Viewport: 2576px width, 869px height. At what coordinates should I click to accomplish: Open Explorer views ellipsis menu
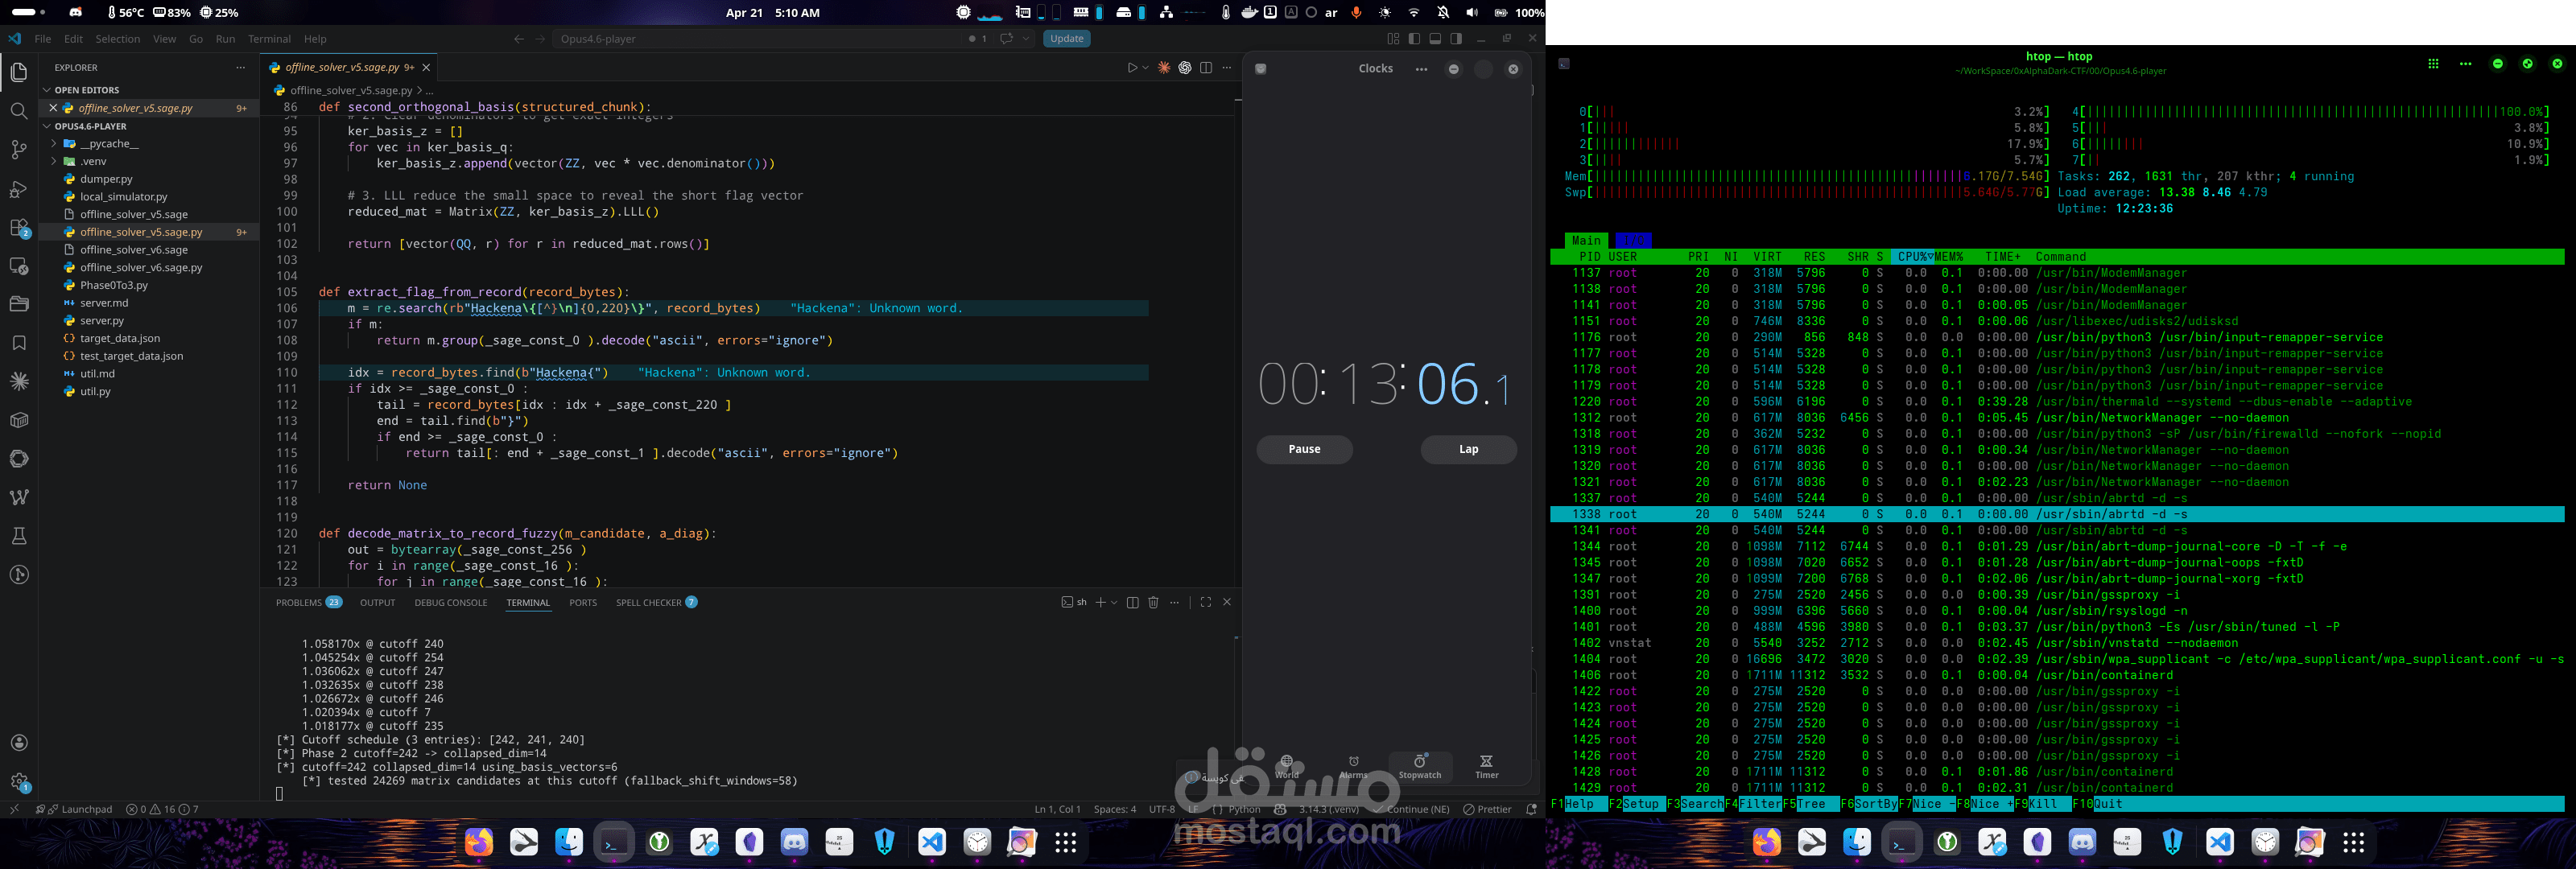click(x=240, y=67)
